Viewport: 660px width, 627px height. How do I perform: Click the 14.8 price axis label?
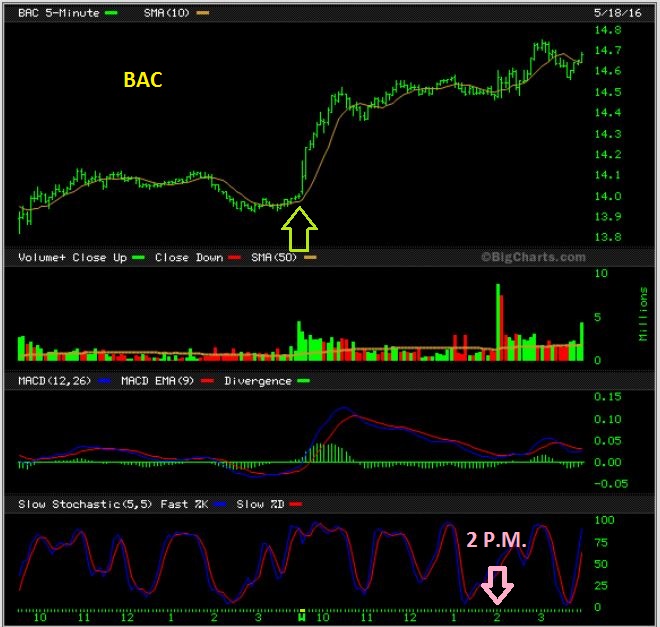(x=608, y=30)
